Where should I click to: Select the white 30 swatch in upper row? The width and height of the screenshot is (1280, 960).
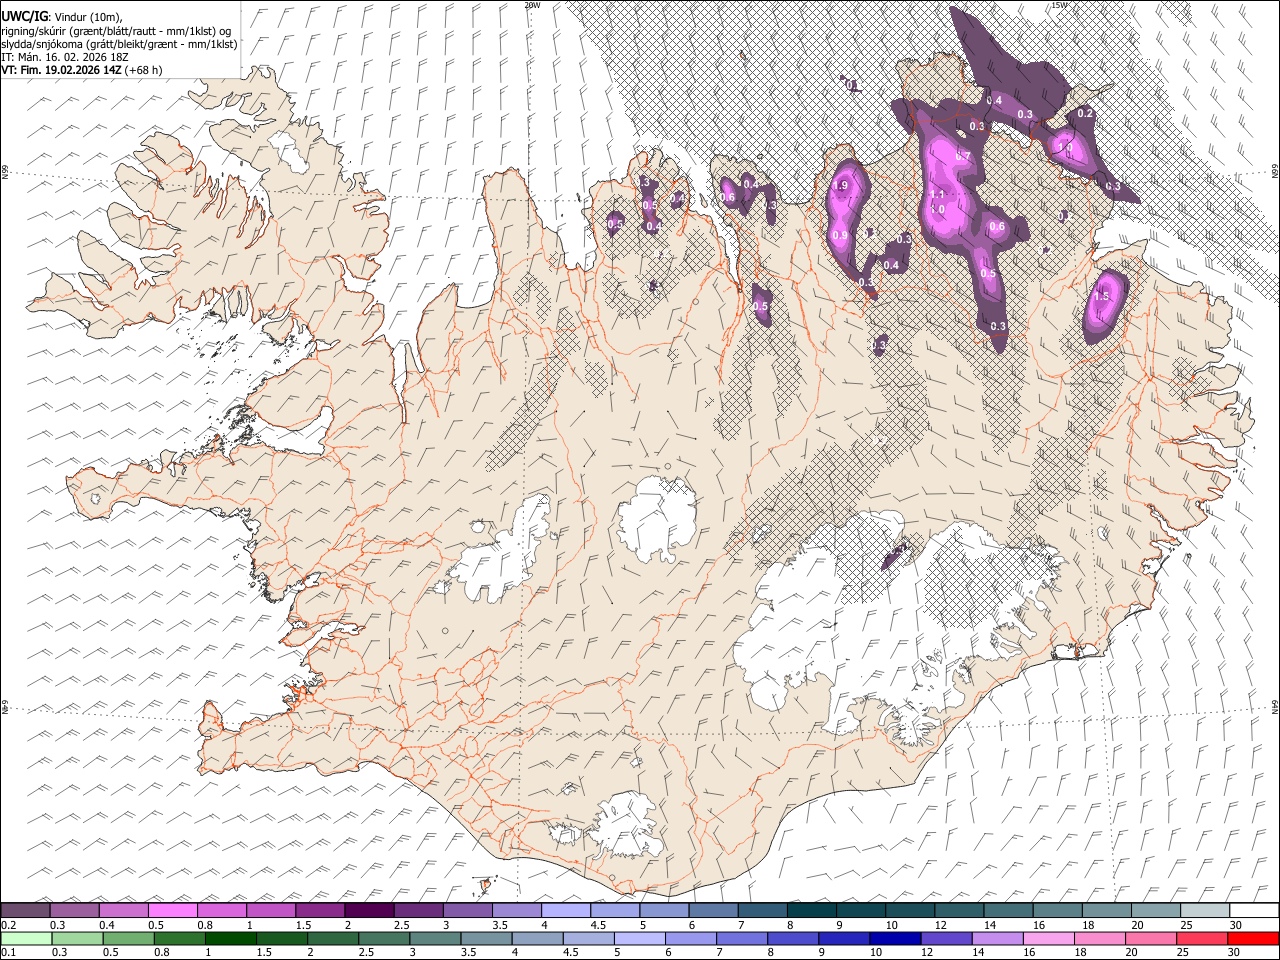pyautogui.click(x=1255, y=910)
